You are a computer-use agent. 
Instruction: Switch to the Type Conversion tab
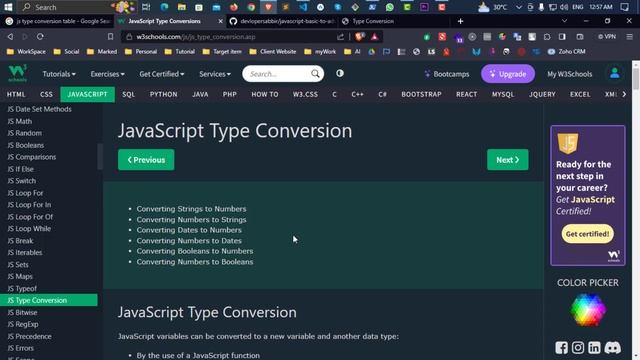click(394, 21)
